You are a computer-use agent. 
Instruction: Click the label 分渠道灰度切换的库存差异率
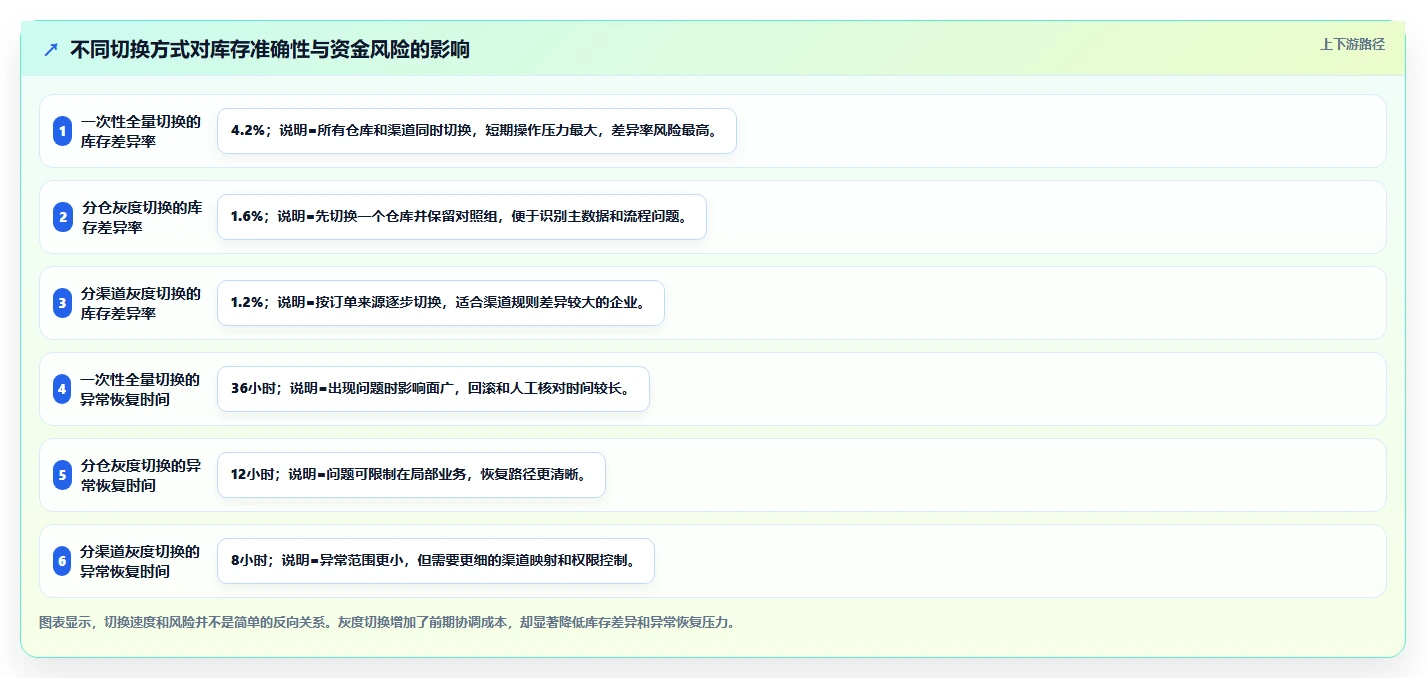[x=141, y=303]
